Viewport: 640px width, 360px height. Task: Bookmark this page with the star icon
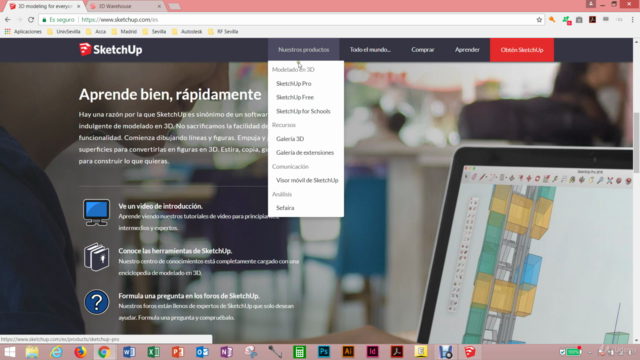coord(539,20)
